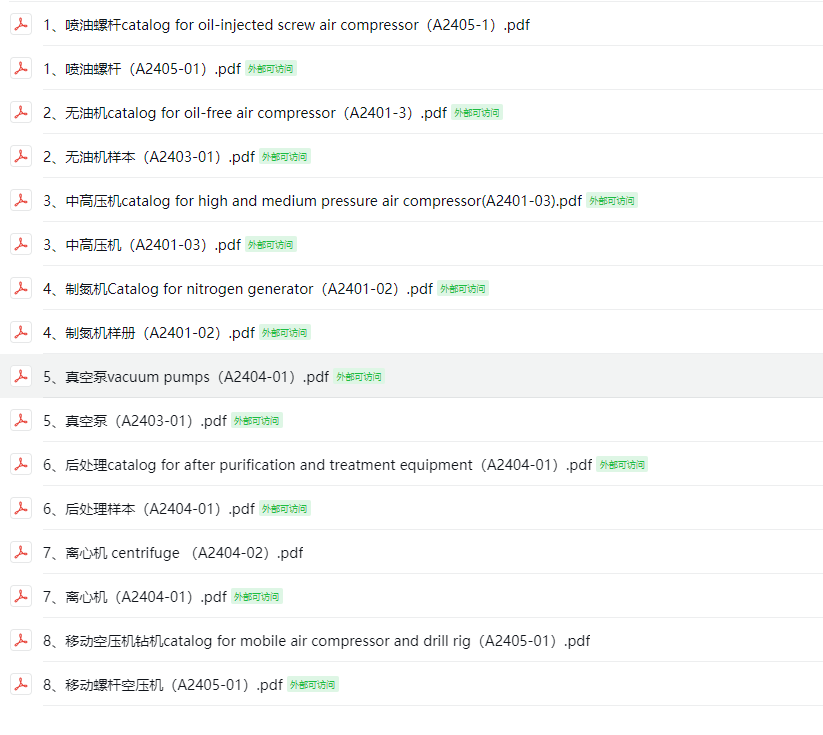This screenshot has height=735, width=823.
Task: Open file 3、中高压机（A2401-03）.pdf
Action: point(142,245)
